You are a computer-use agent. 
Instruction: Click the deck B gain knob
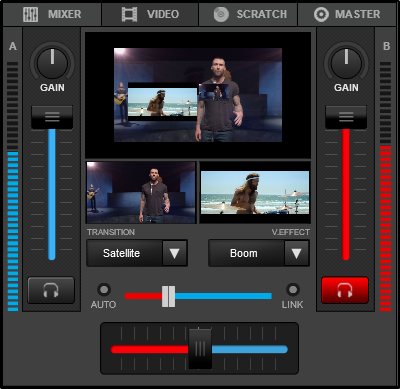346,63
